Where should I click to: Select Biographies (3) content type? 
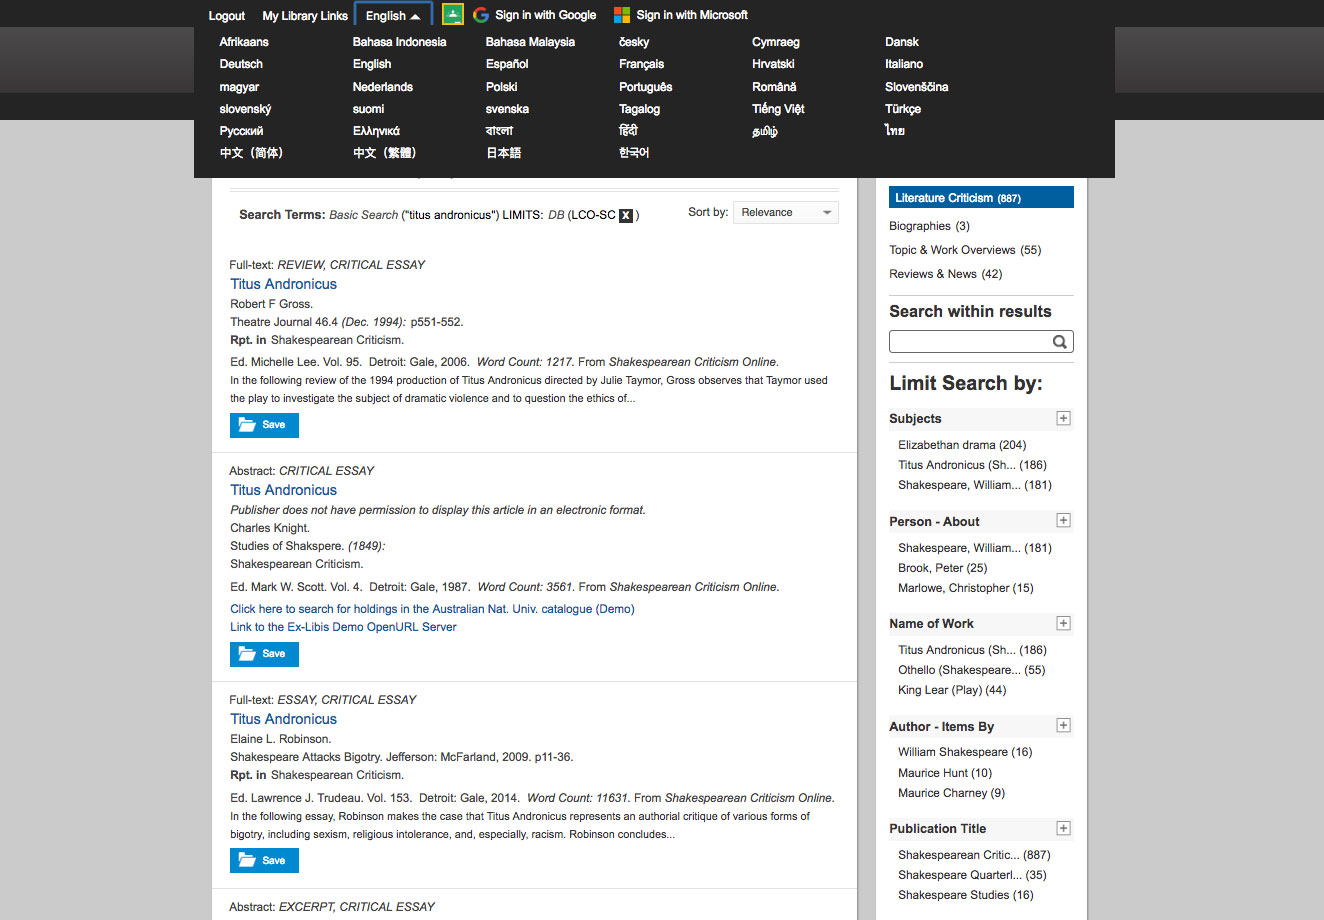(x=929, y=226)
